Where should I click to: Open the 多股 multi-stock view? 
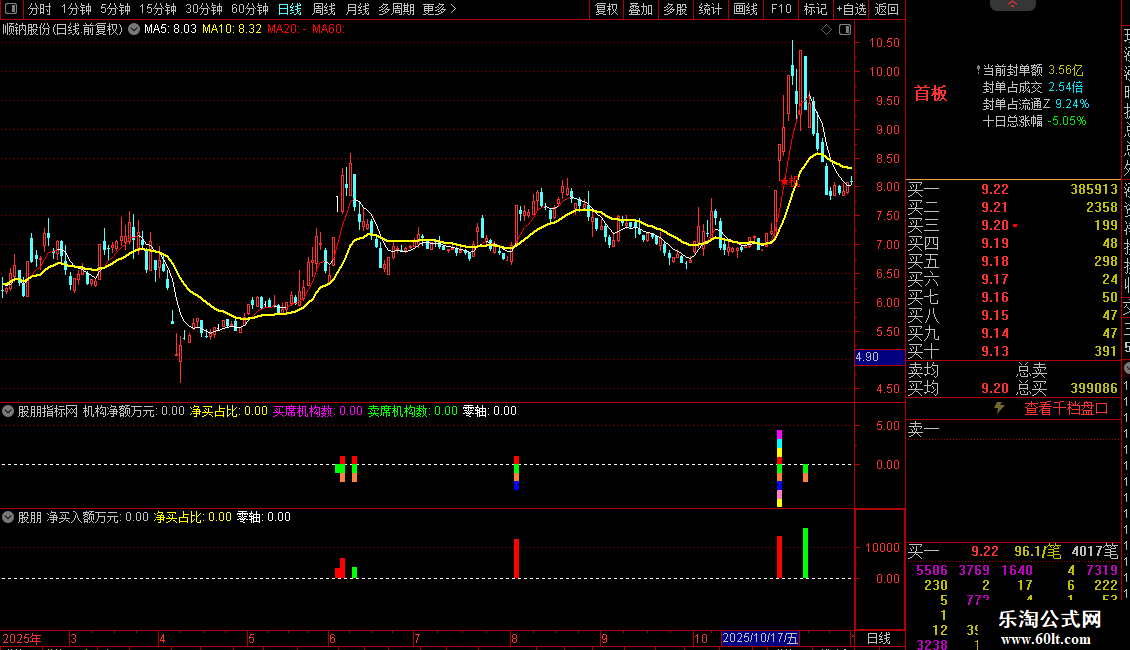click(675, 9)
